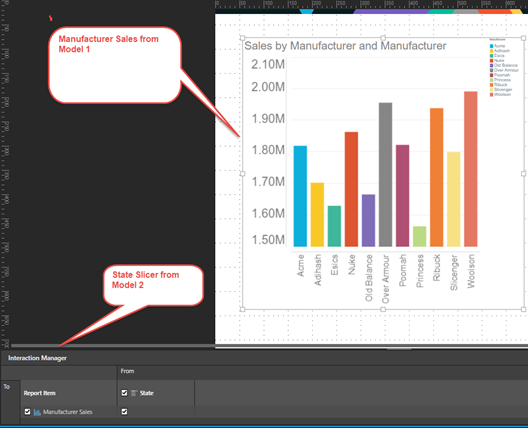This screenshot has height=428, width=528.
Task: Select the salmon Woolson bar
Action: tap(471, 169)
